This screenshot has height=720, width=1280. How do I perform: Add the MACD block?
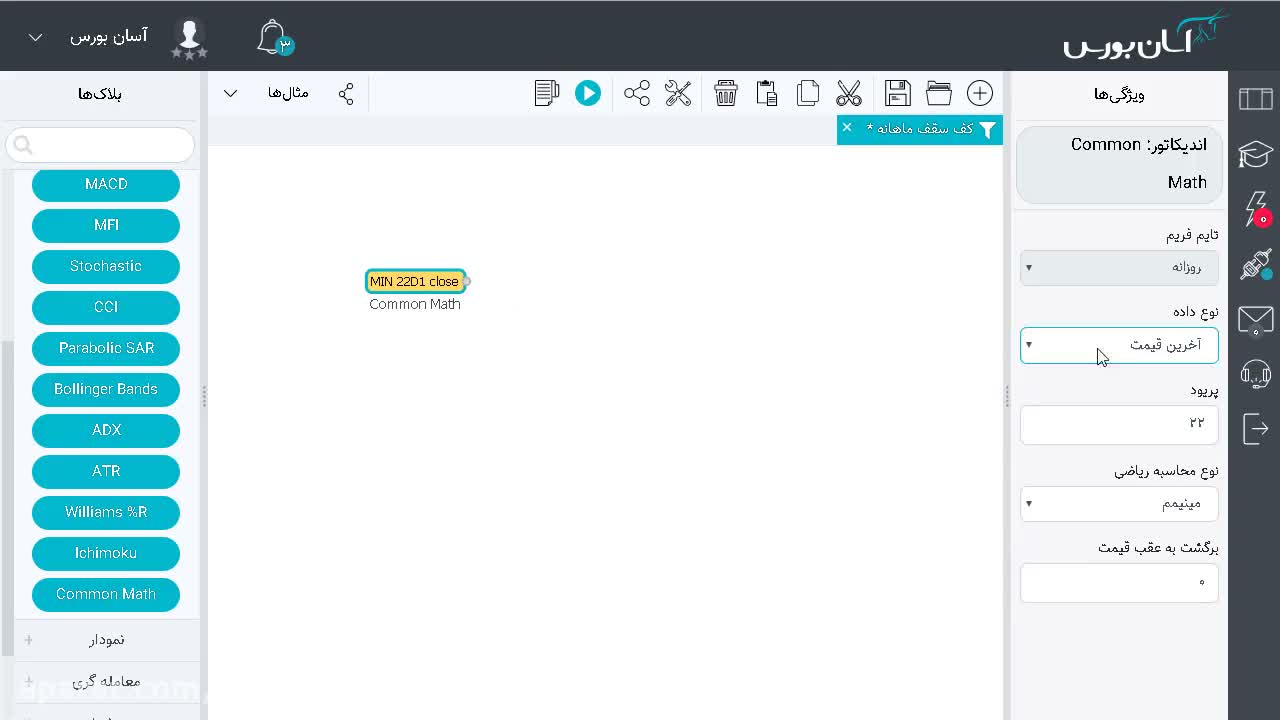[106, 184]
